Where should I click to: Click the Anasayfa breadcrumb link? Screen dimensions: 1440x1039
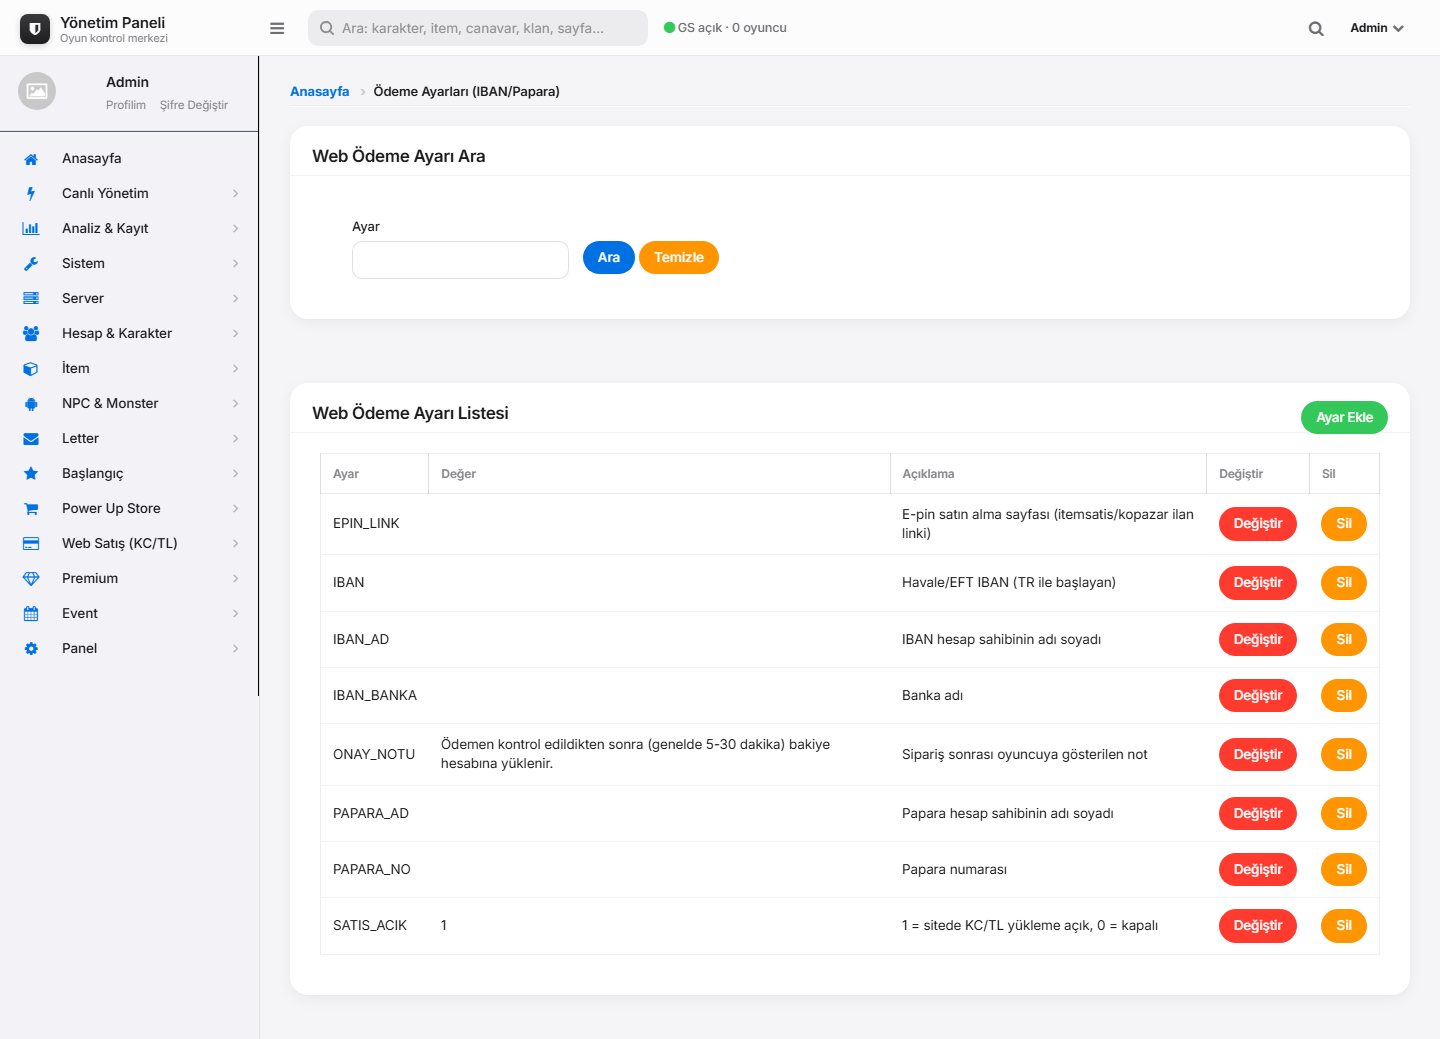pos(320,91)
